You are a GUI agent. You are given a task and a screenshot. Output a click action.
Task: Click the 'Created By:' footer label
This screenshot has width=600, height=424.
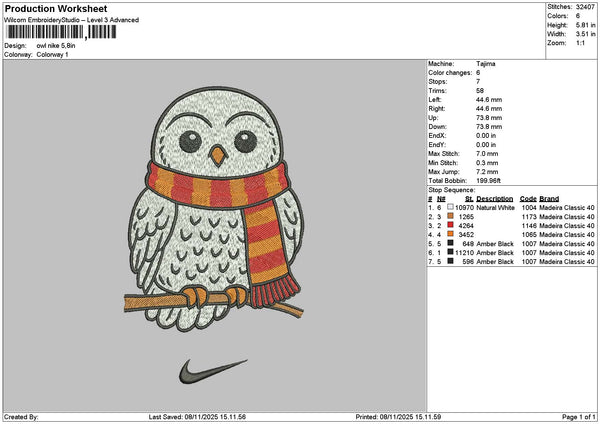pyautogui.click(x=21, y=417)
